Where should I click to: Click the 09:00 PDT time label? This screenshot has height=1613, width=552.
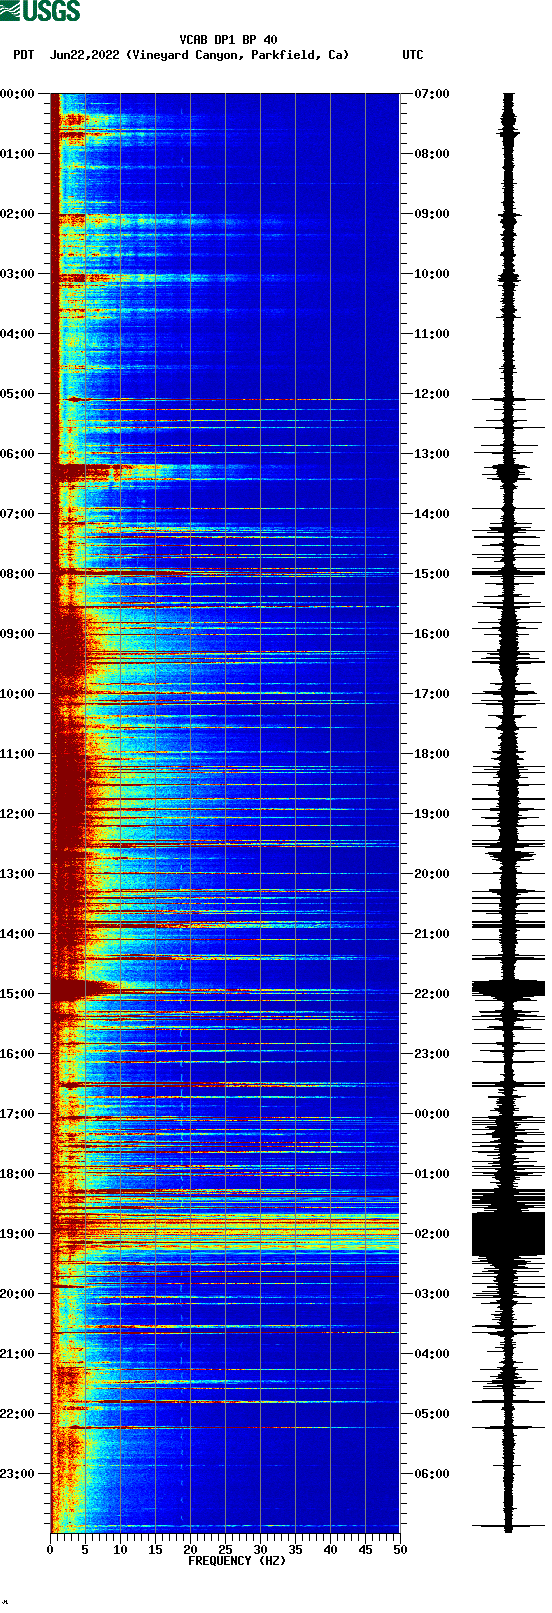(17, 634)
